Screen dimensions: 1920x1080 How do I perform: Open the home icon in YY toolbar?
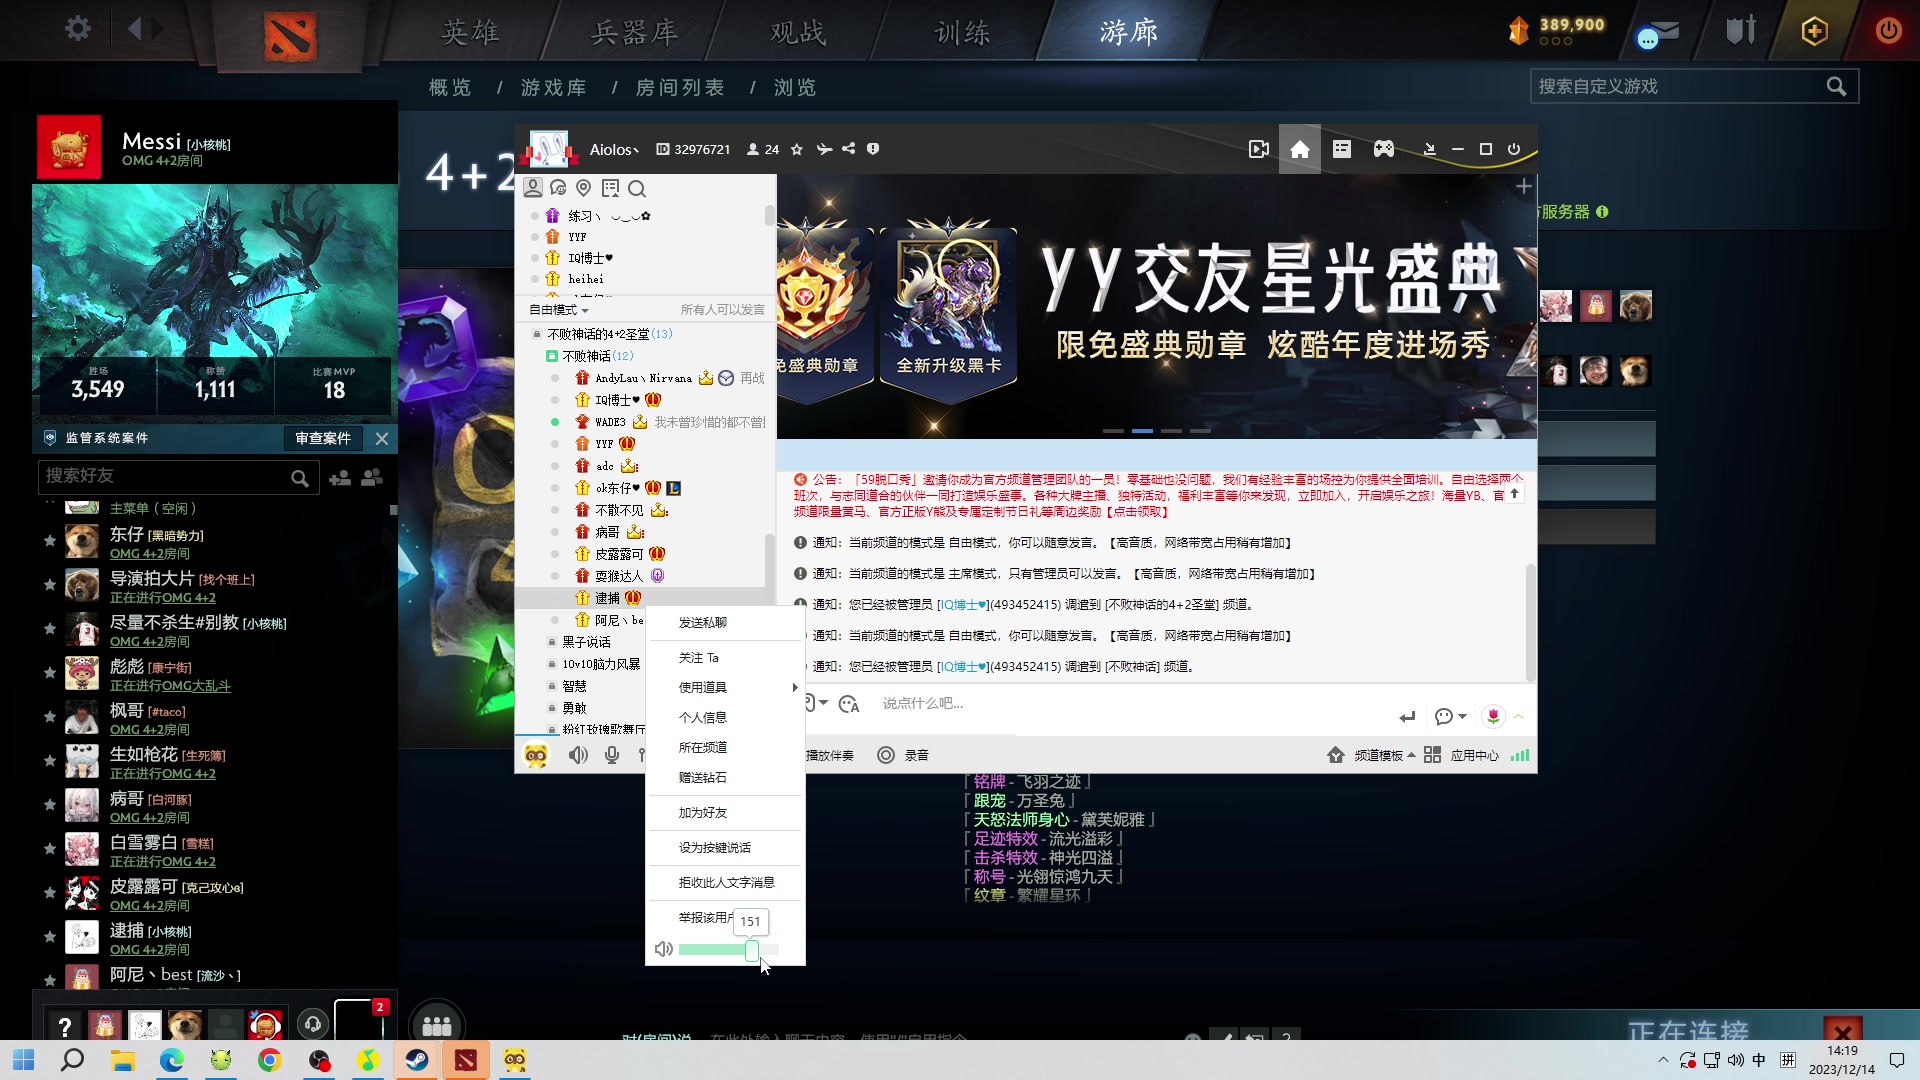coord(1299,149)
